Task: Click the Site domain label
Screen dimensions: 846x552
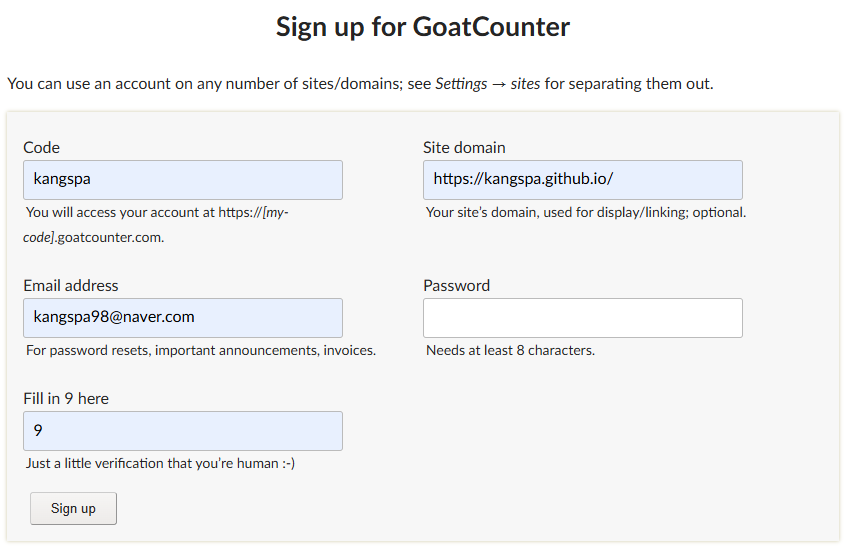Action: click(464, 147)
